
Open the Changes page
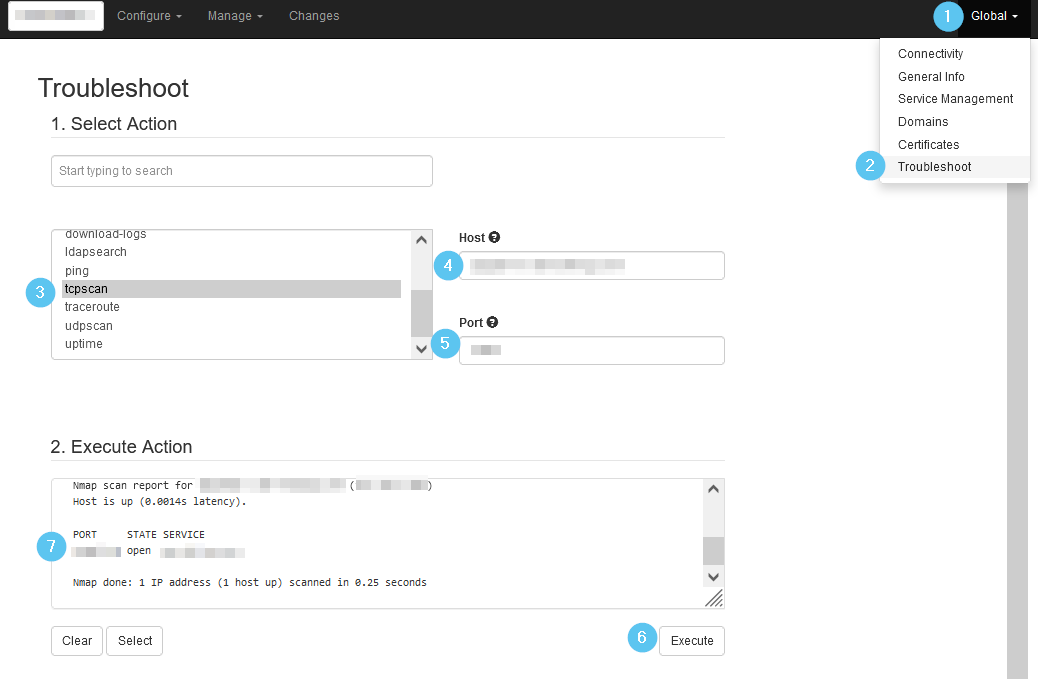314,16
